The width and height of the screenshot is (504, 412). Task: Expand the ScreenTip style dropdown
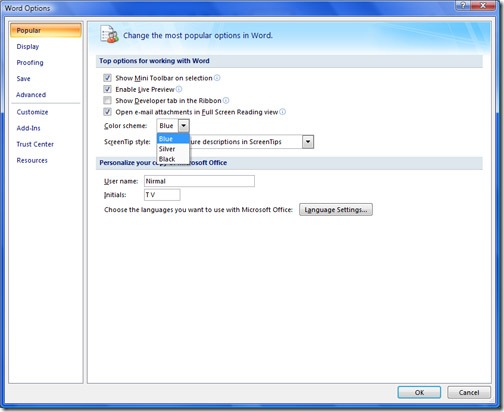[308, 142]
